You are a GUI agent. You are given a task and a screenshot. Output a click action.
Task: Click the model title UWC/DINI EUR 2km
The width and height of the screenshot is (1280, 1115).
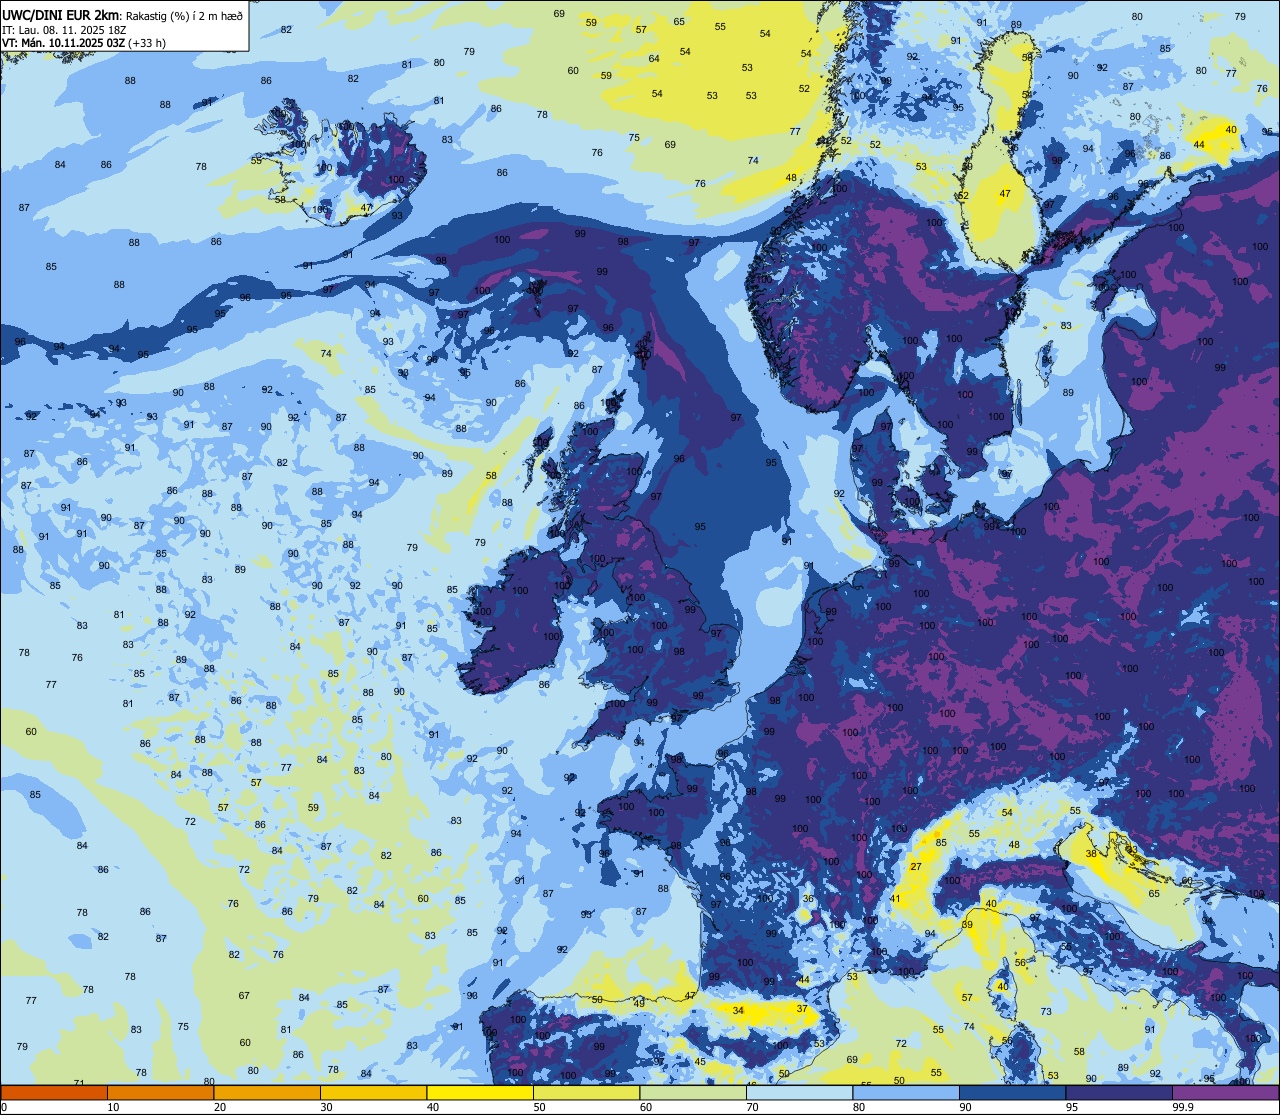(x=60, y=14)
